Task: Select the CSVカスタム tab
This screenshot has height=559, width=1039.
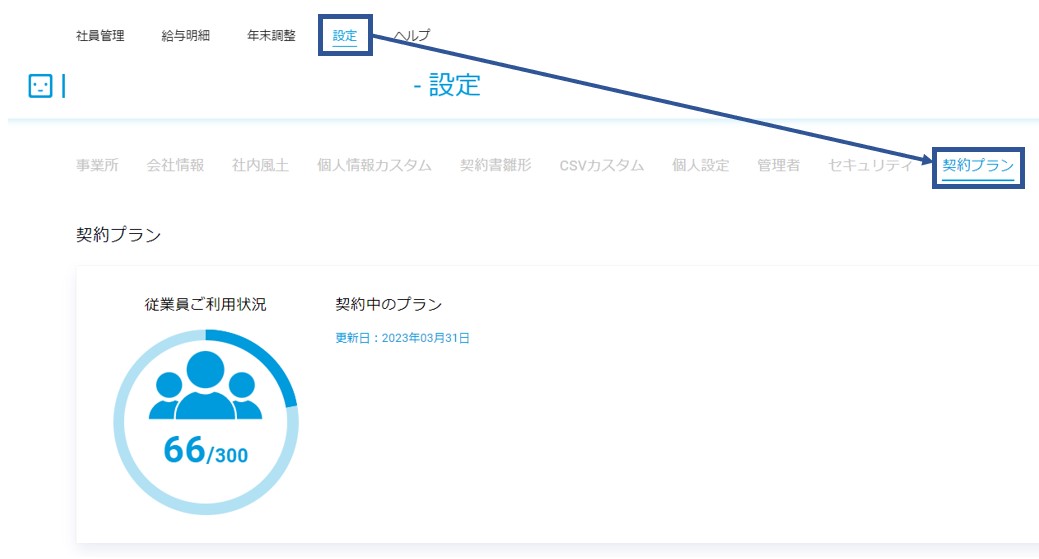Action: point(602,166)
